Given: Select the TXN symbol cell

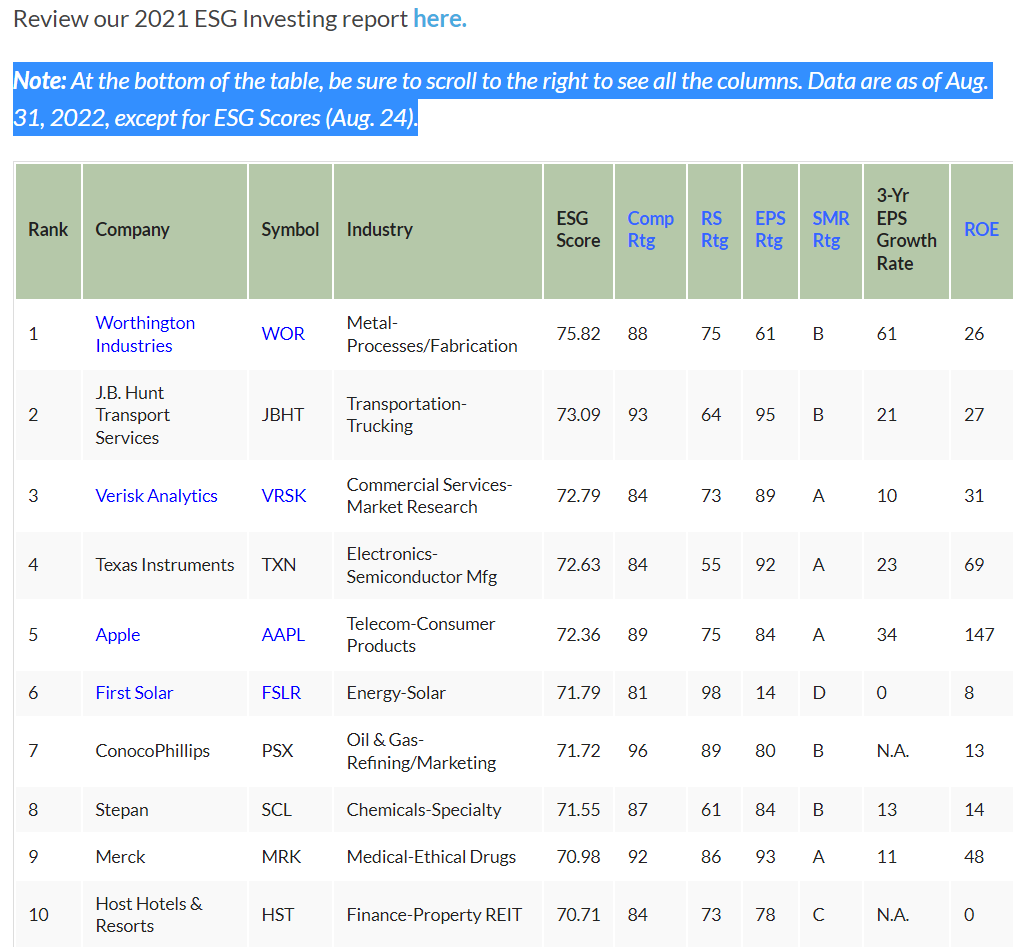Looking at the screenshot, I should (290, 565).
